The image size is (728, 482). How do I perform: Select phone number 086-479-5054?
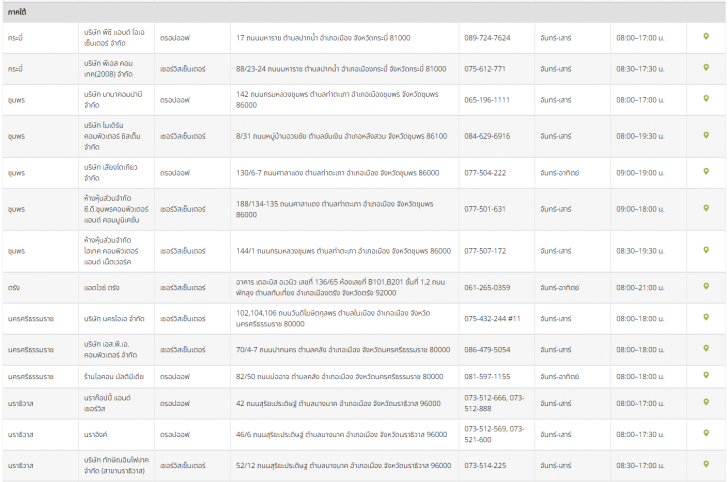[487, 350]
